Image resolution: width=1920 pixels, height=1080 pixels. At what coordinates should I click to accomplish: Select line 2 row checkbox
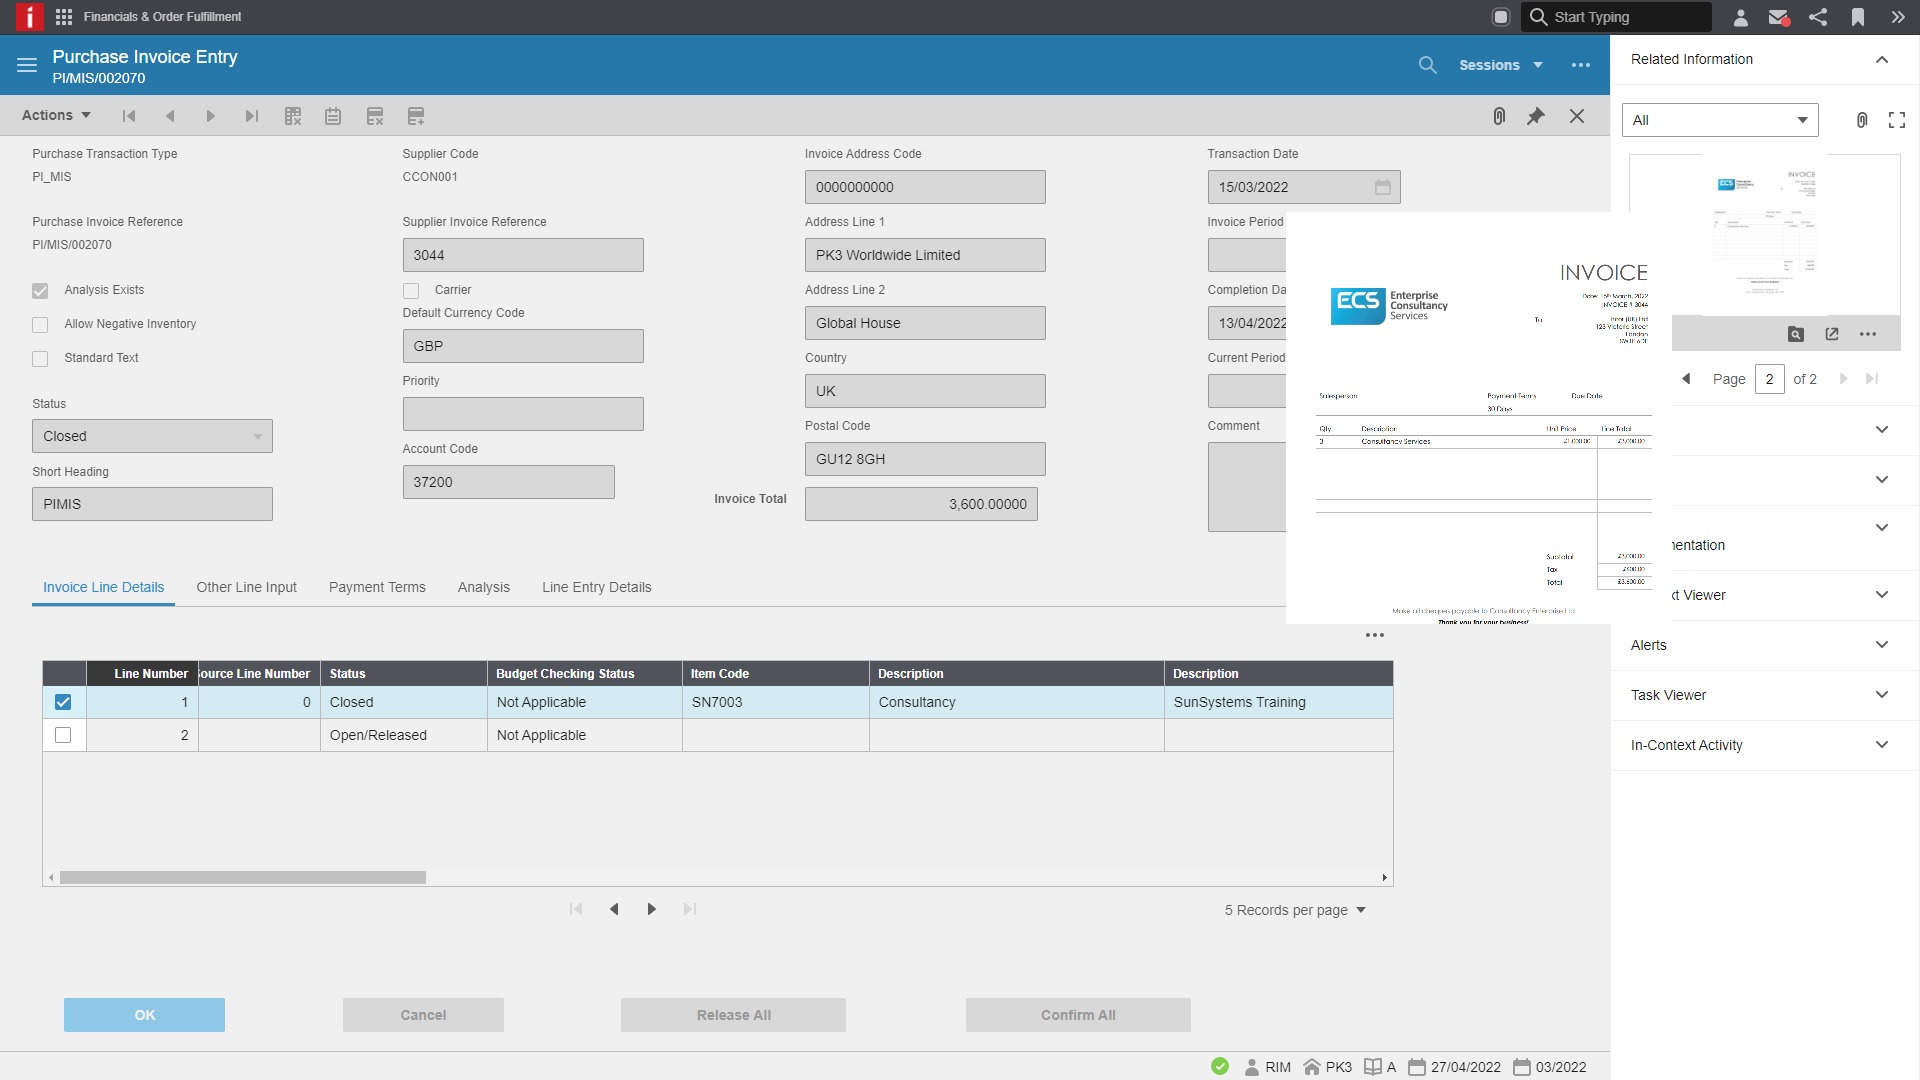pyautogui.click(x=63, y=735)
